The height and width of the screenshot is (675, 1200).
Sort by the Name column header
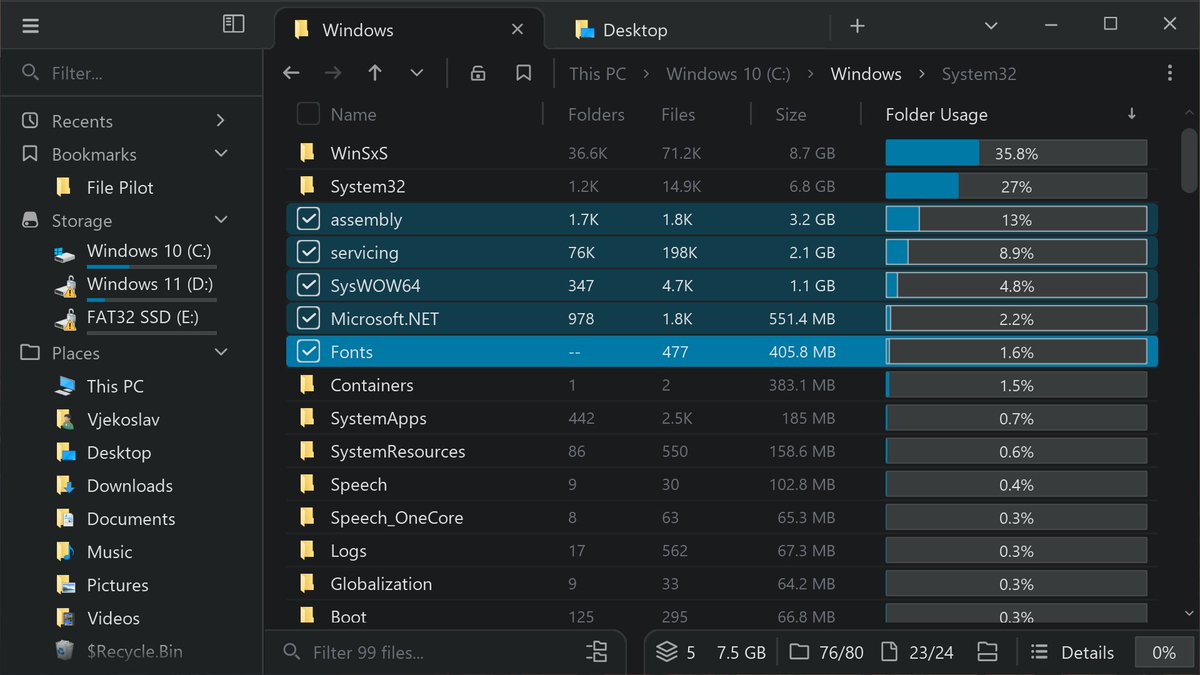[353, 114]
